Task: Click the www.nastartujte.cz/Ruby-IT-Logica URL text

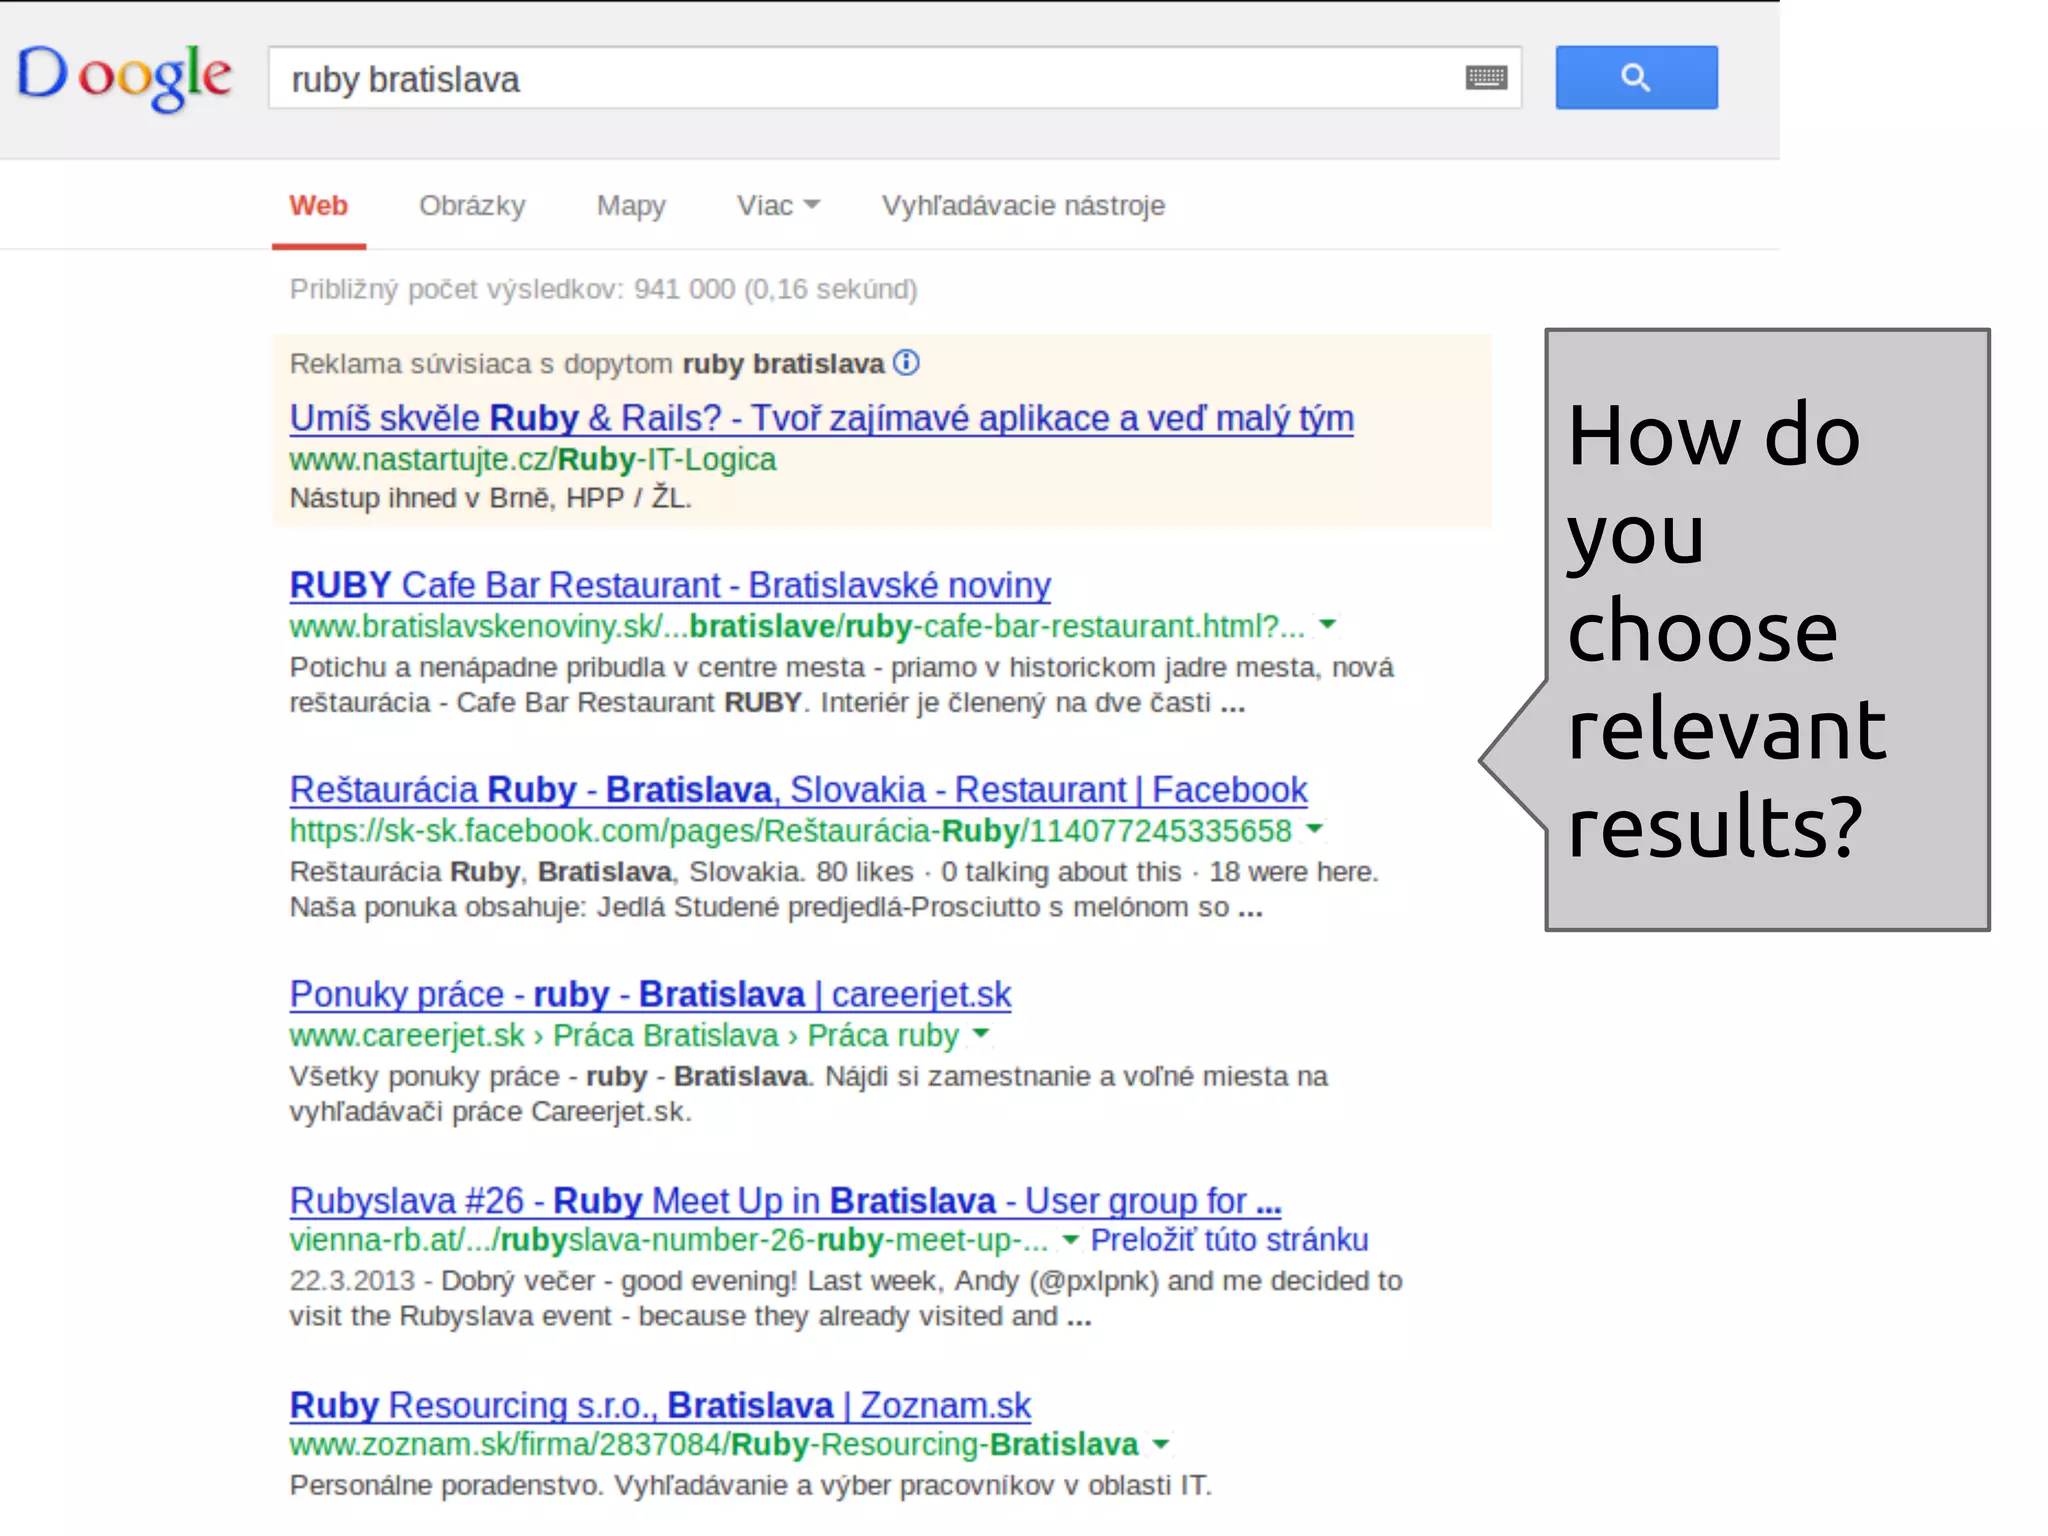Action: click(x=533, y=459)
